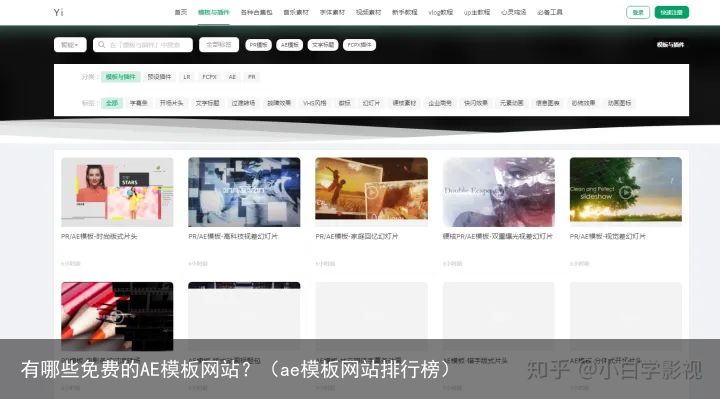This screenshot has width=720, height=399.
Task: Click the Yi site logo
Action: click(58, 12)
